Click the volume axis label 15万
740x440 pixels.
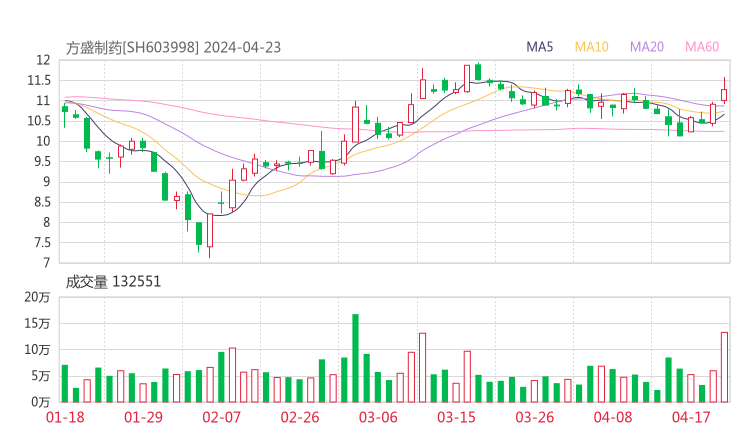click(37, 323)
